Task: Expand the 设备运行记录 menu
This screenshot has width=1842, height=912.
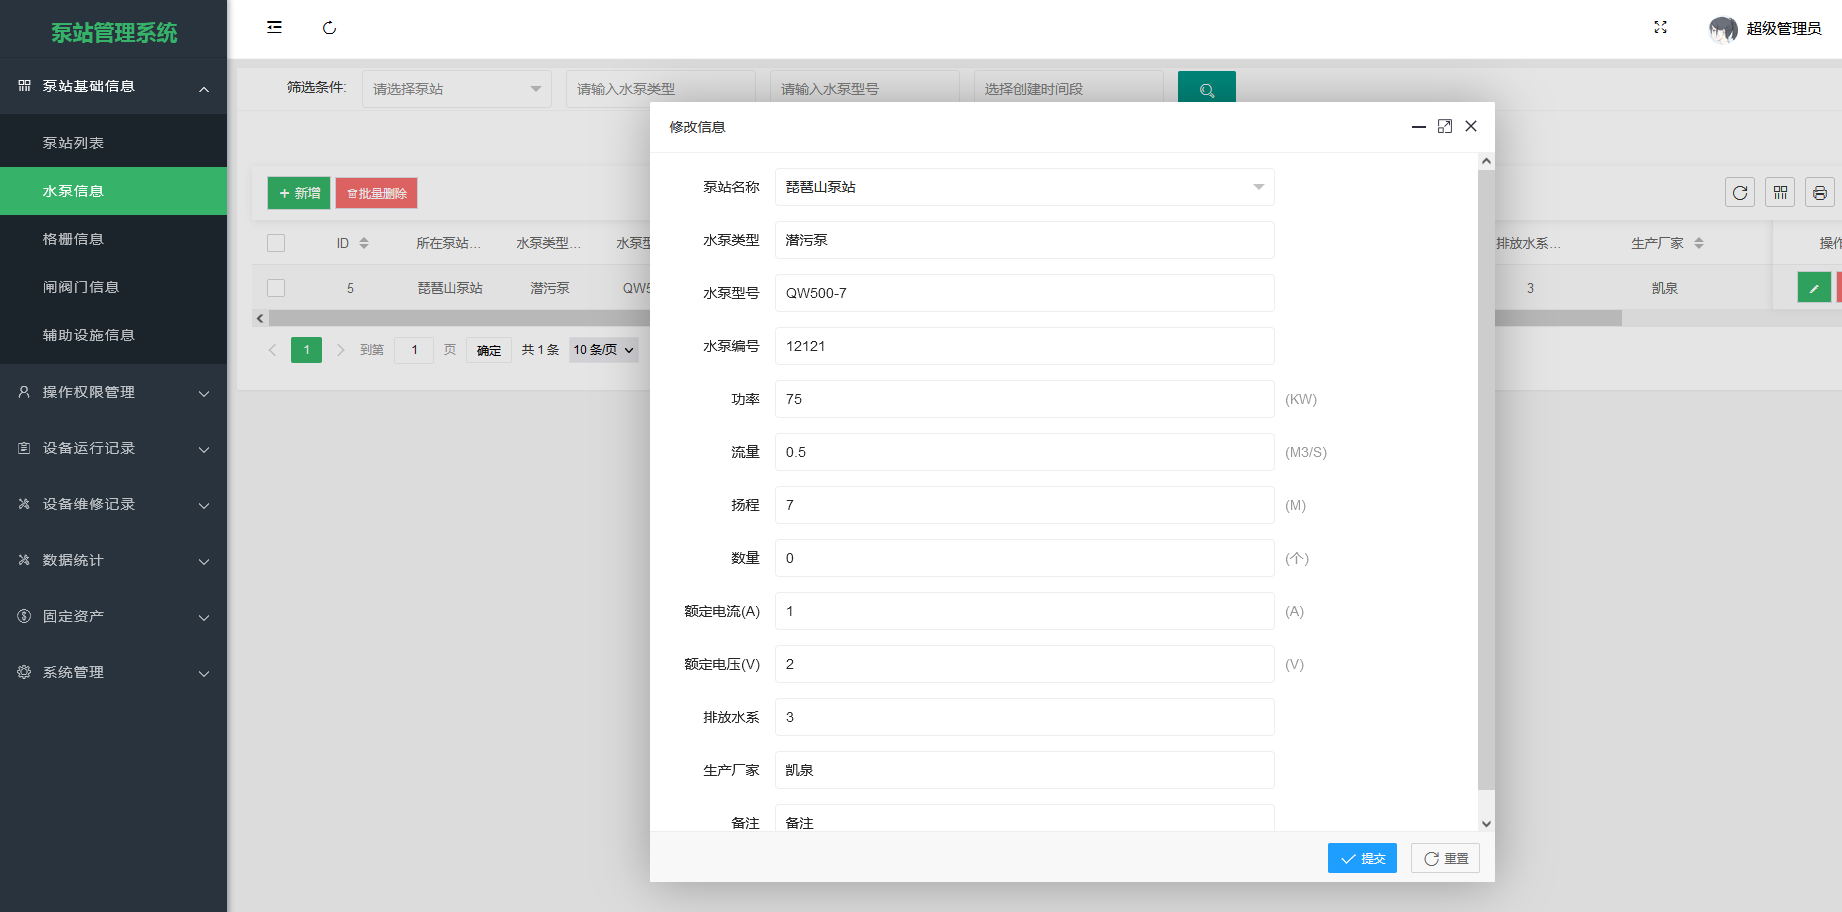Action: [114, 448]
